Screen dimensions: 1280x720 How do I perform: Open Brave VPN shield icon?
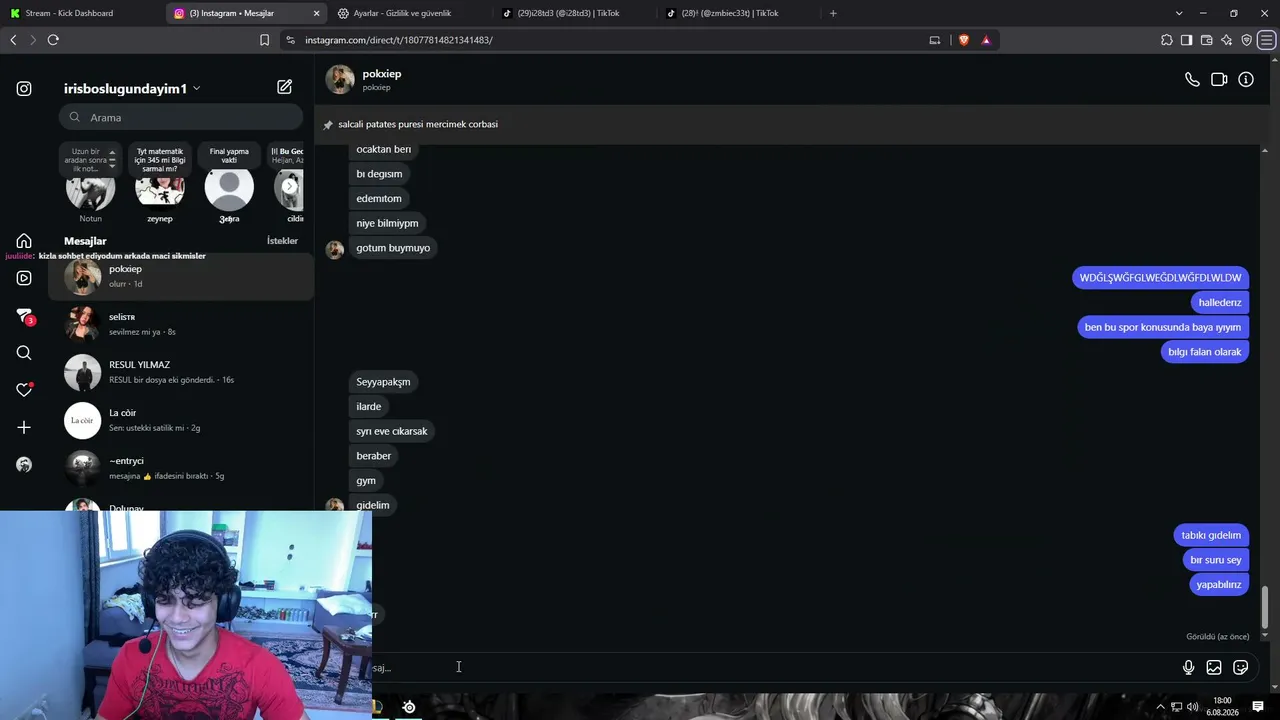click(x=1246, y=40)
